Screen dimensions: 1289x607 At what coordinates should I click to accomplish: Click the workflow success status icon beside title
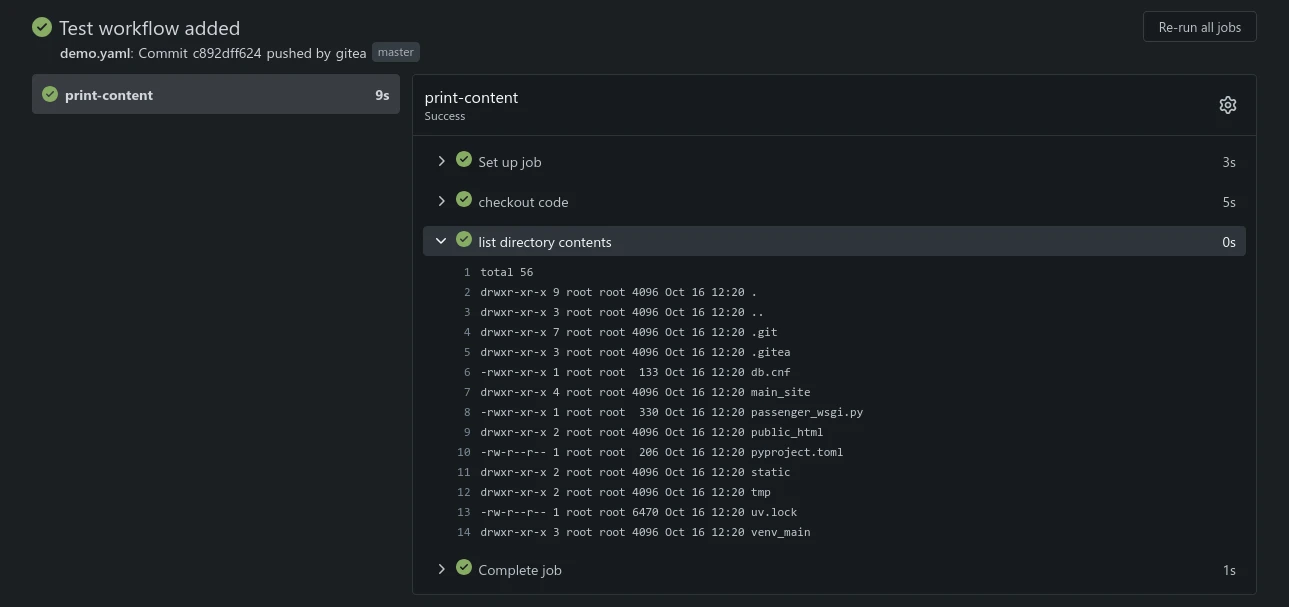tap(42, 27)
